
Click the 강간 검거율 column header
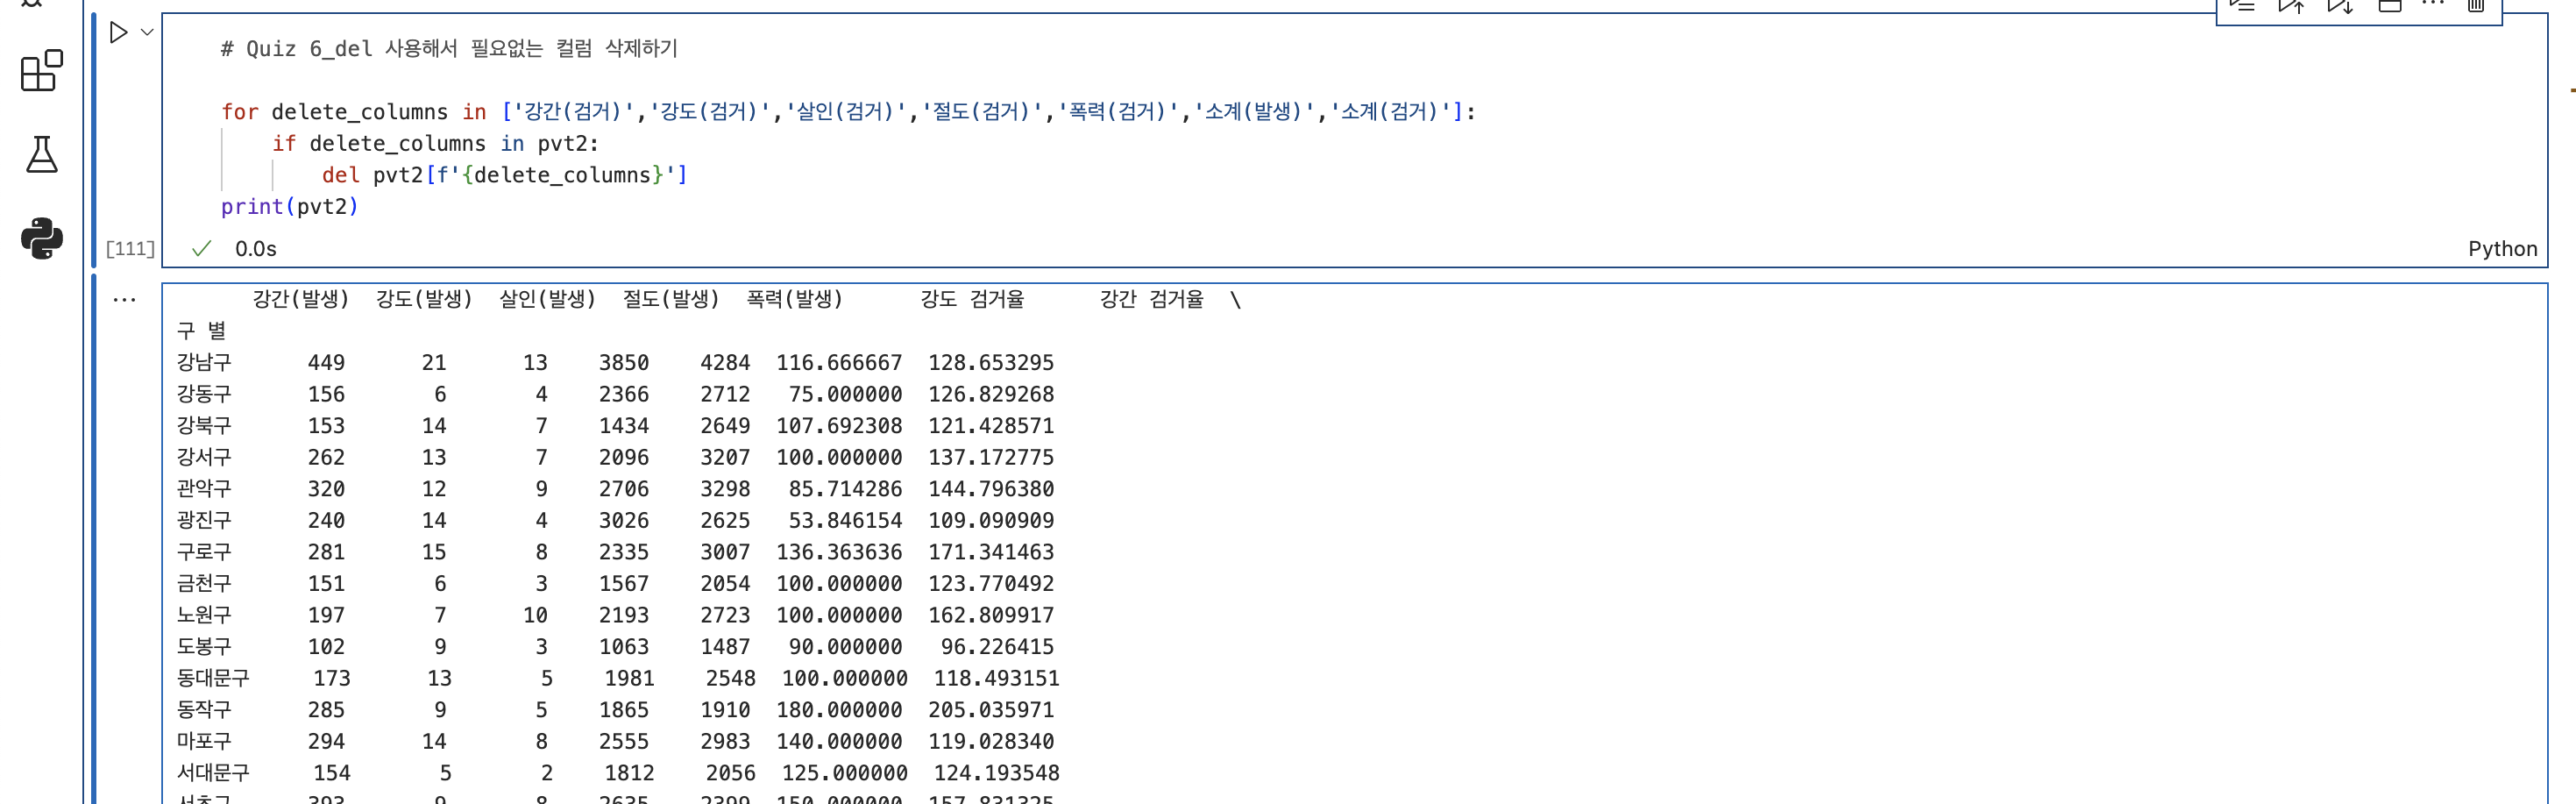tap(1152, 299)
